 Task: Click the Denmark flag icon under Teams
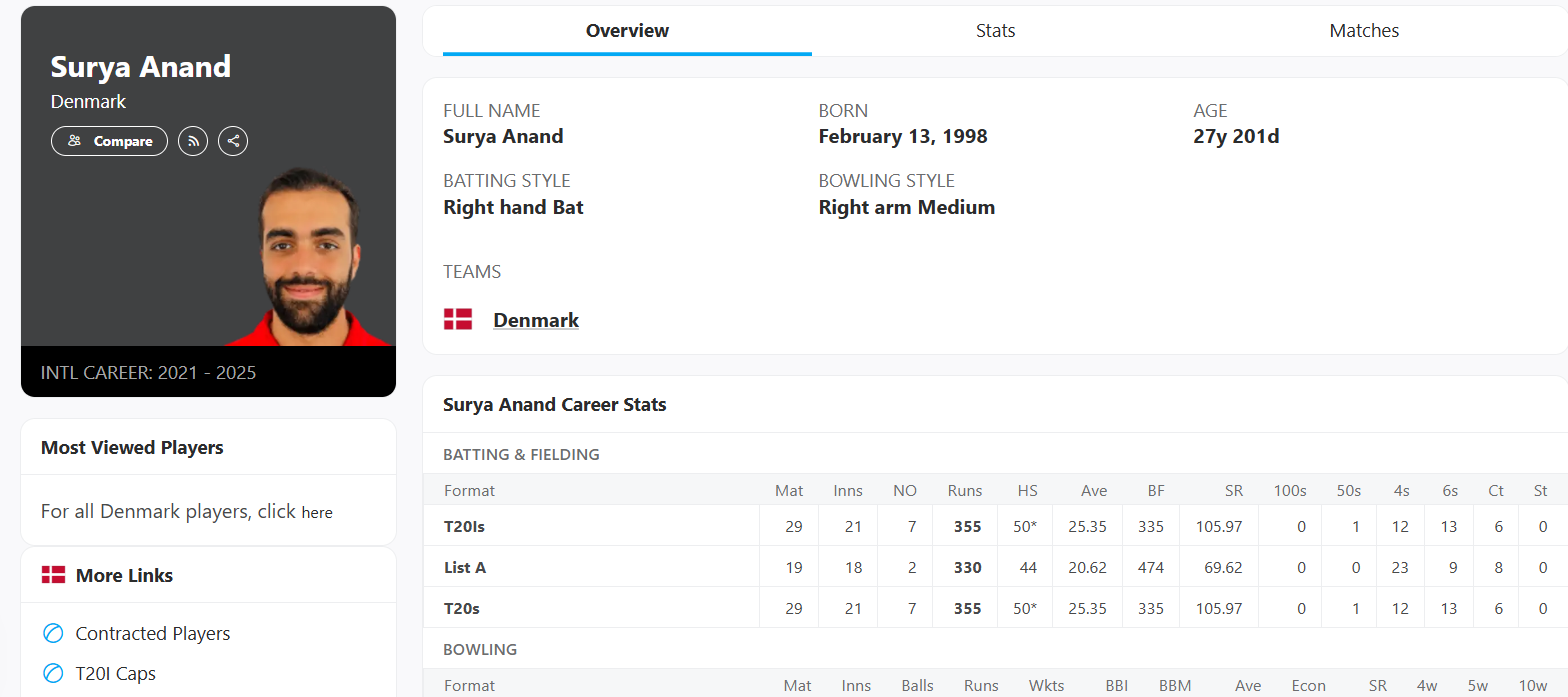click(x=458, y=320)
